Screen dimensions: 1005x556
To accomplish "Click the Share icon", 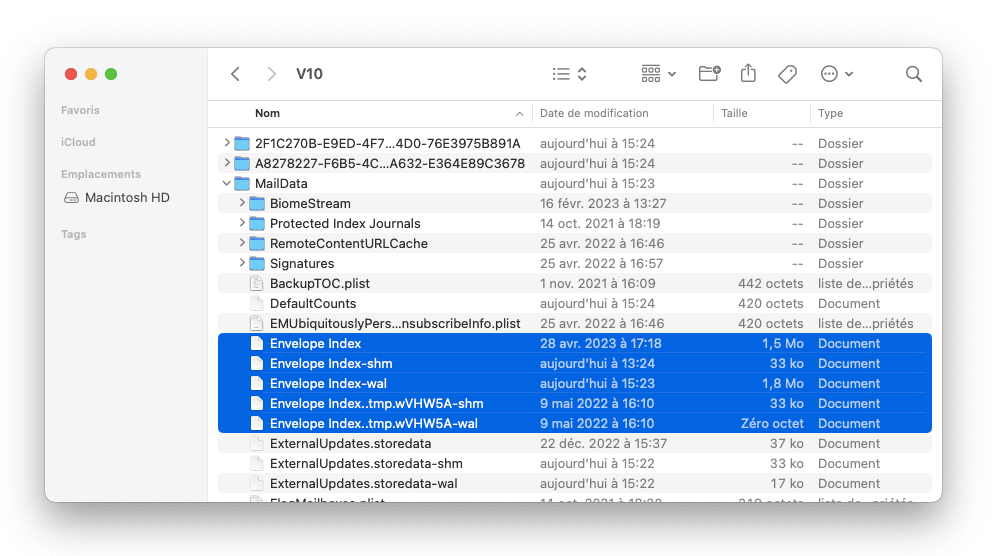I will pyautogui.click(x=748, y=74).
